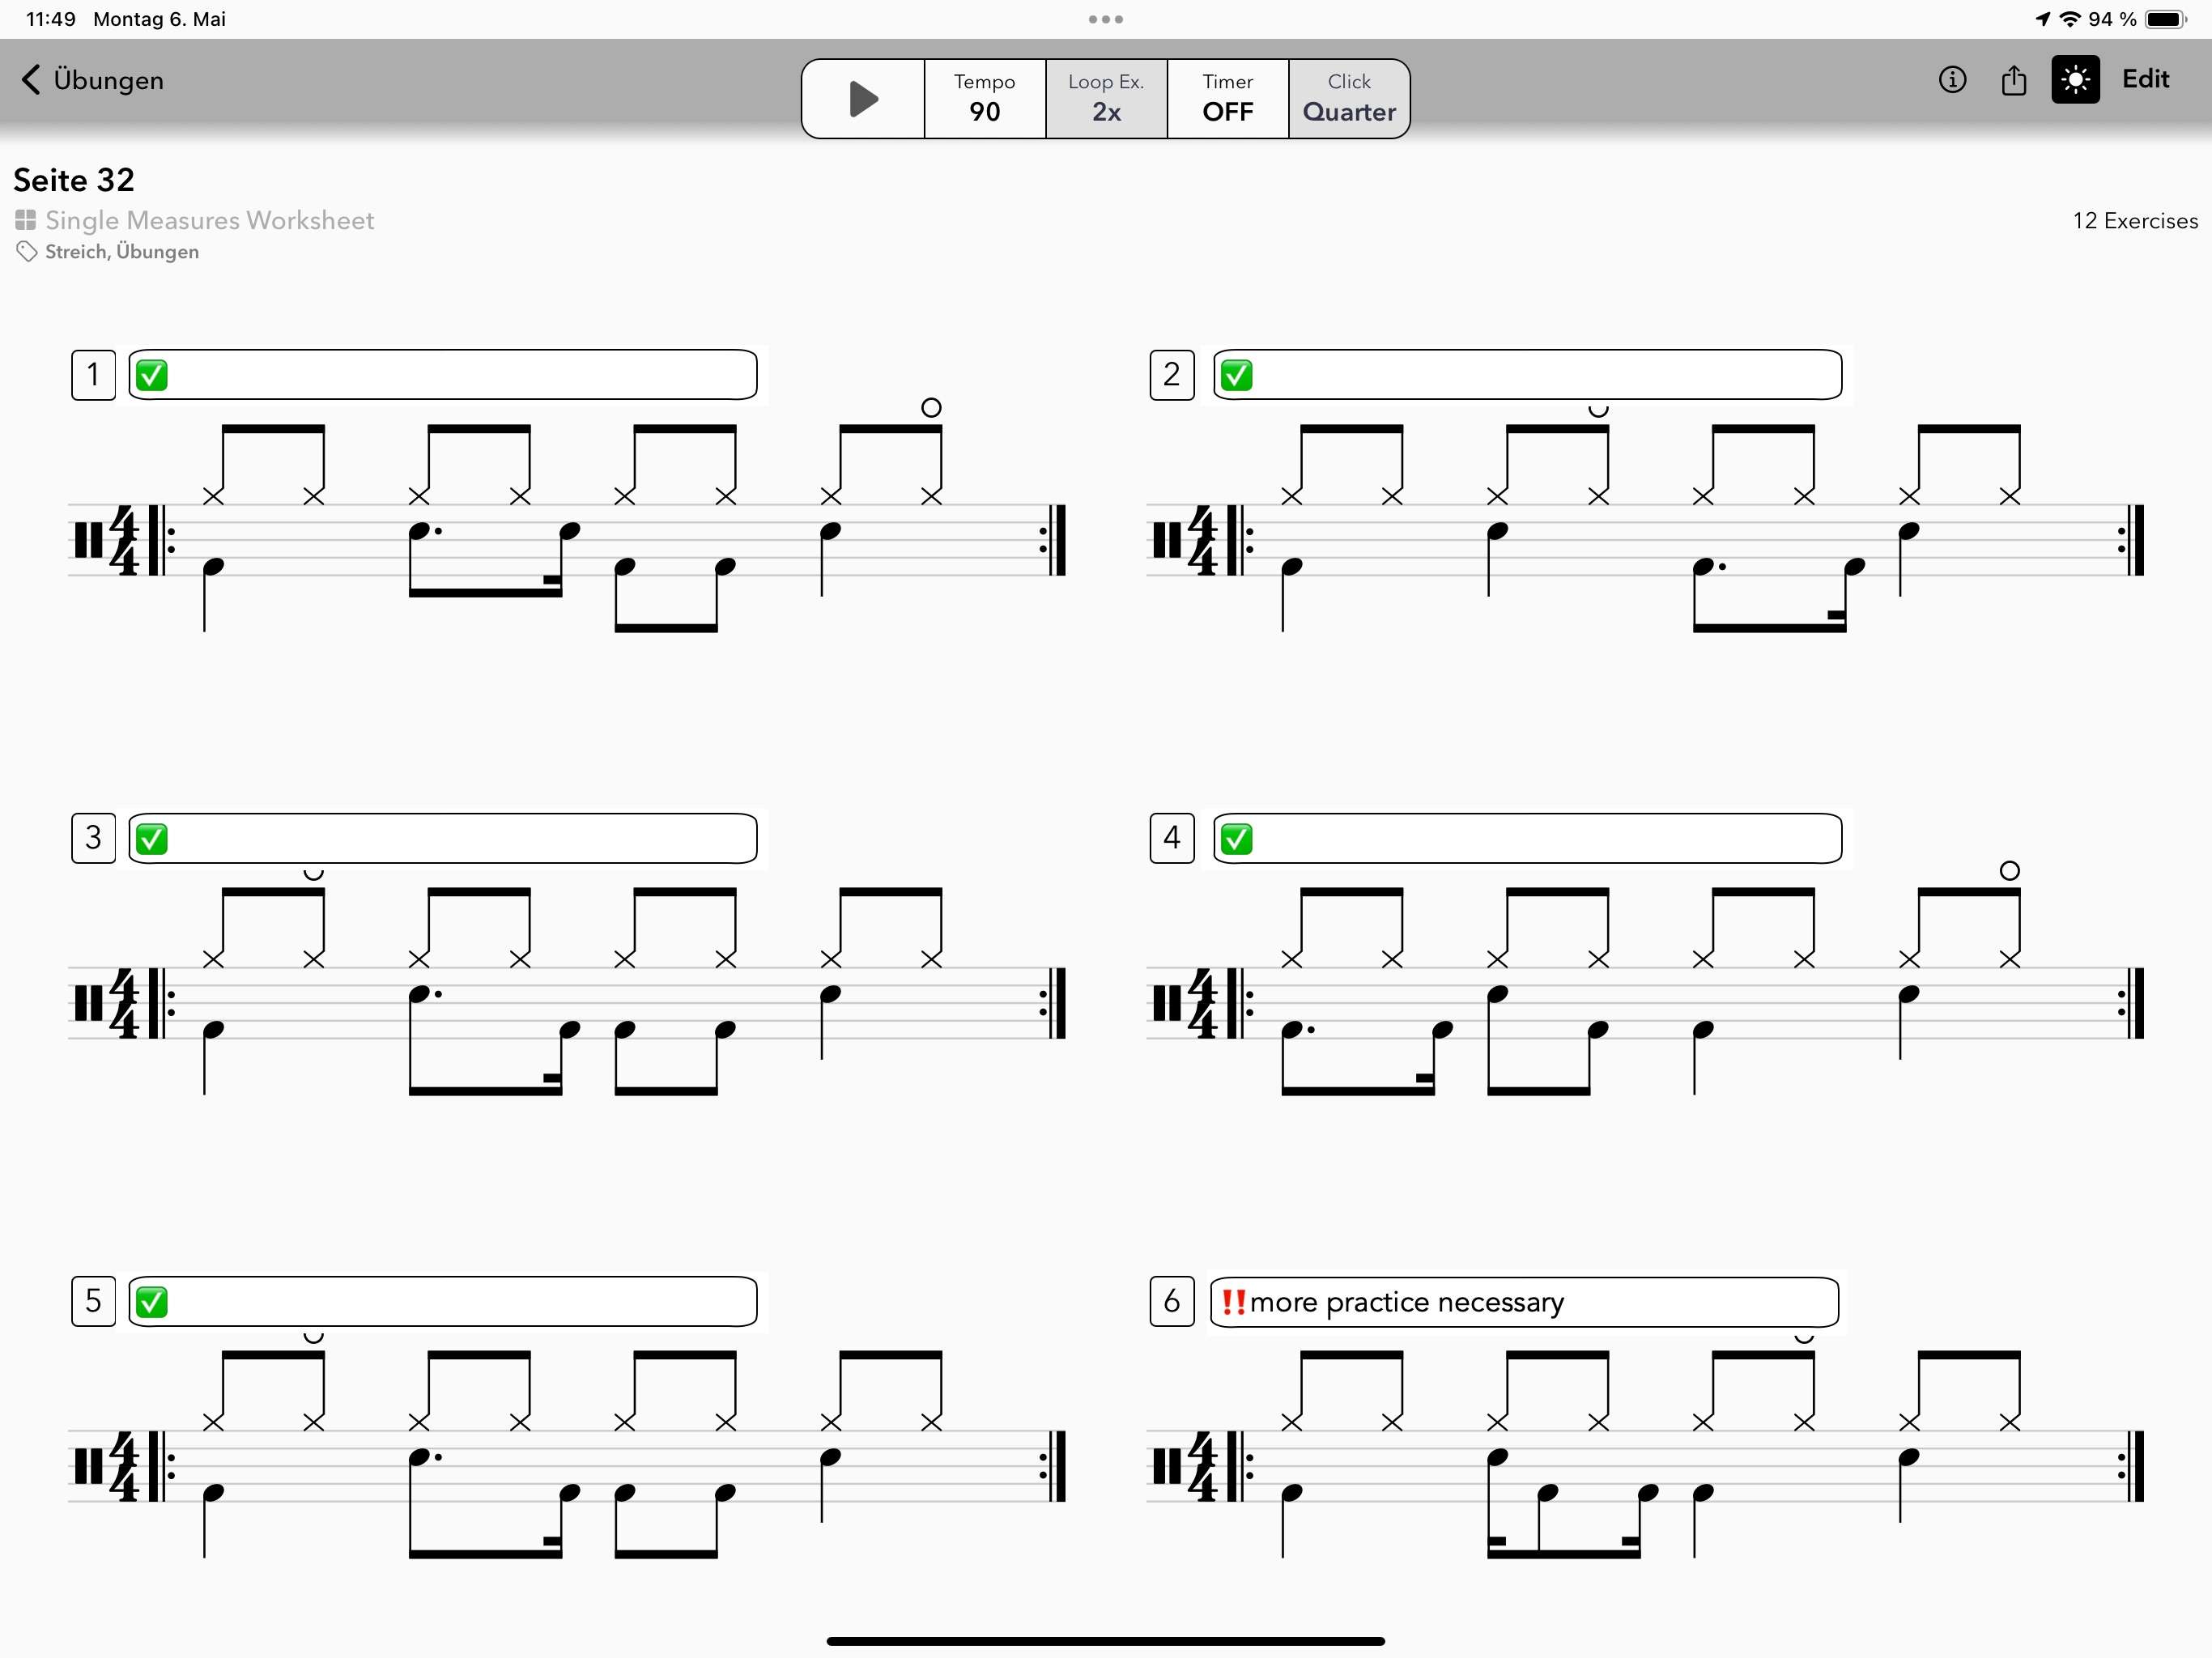The image size is (2212, 1658).
Task: Click the share/export icon
Action: (2015, 80)
